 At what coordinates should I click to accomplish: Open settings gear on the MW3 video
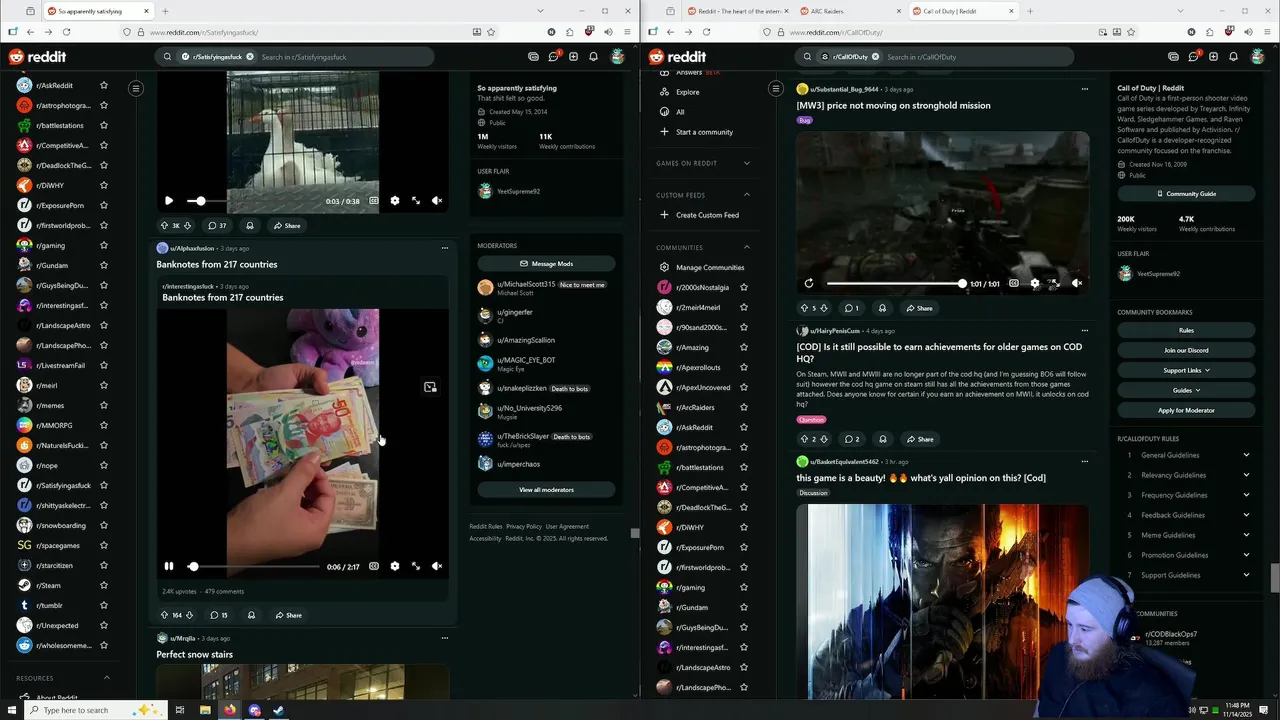click(x=1035, y=283)
